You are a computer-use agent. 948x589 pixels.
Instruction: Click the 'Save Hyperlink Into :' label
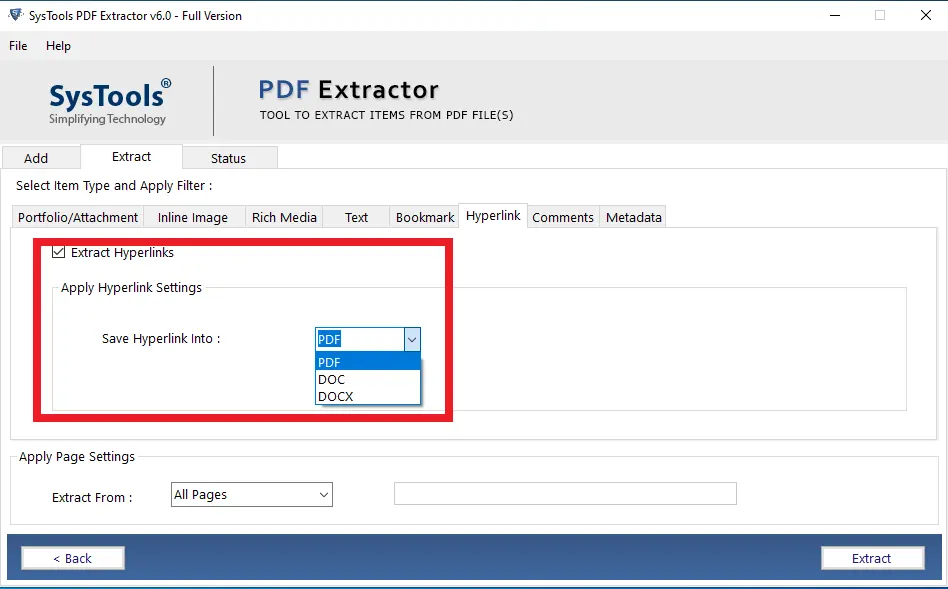pyautogui.click(x=161, y=339)
